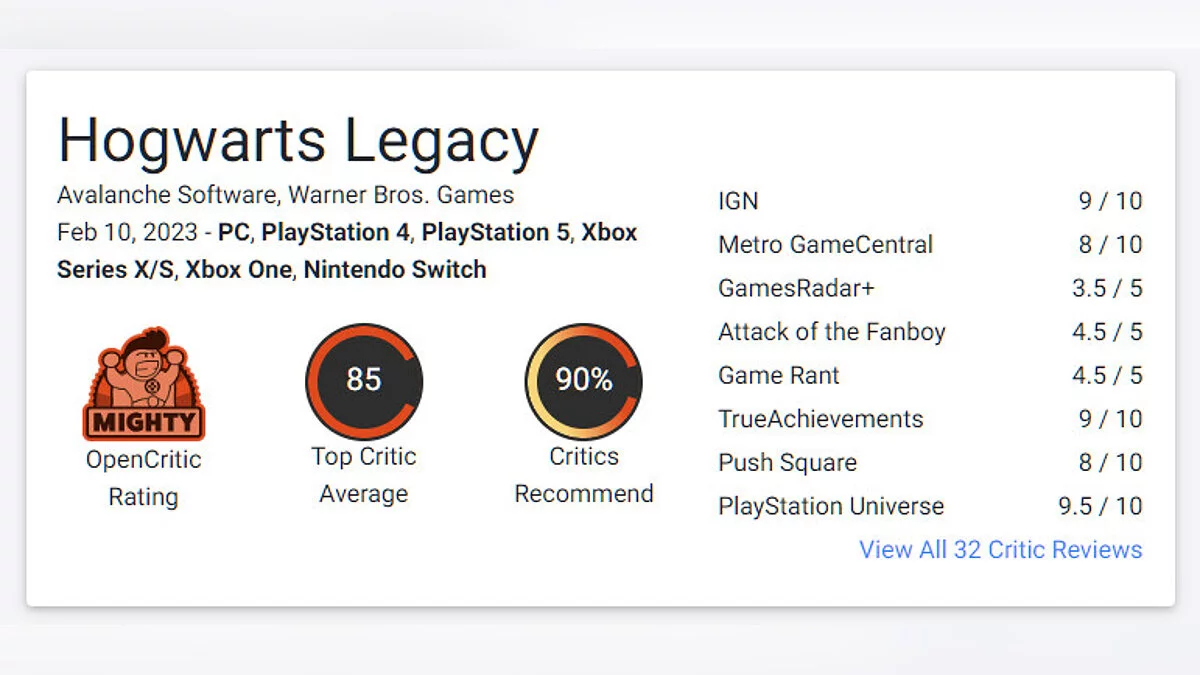This screenshot has width=1200, height=675.
Task: Click the 90% Critics Recommend circle
Action: coord(584,381)
